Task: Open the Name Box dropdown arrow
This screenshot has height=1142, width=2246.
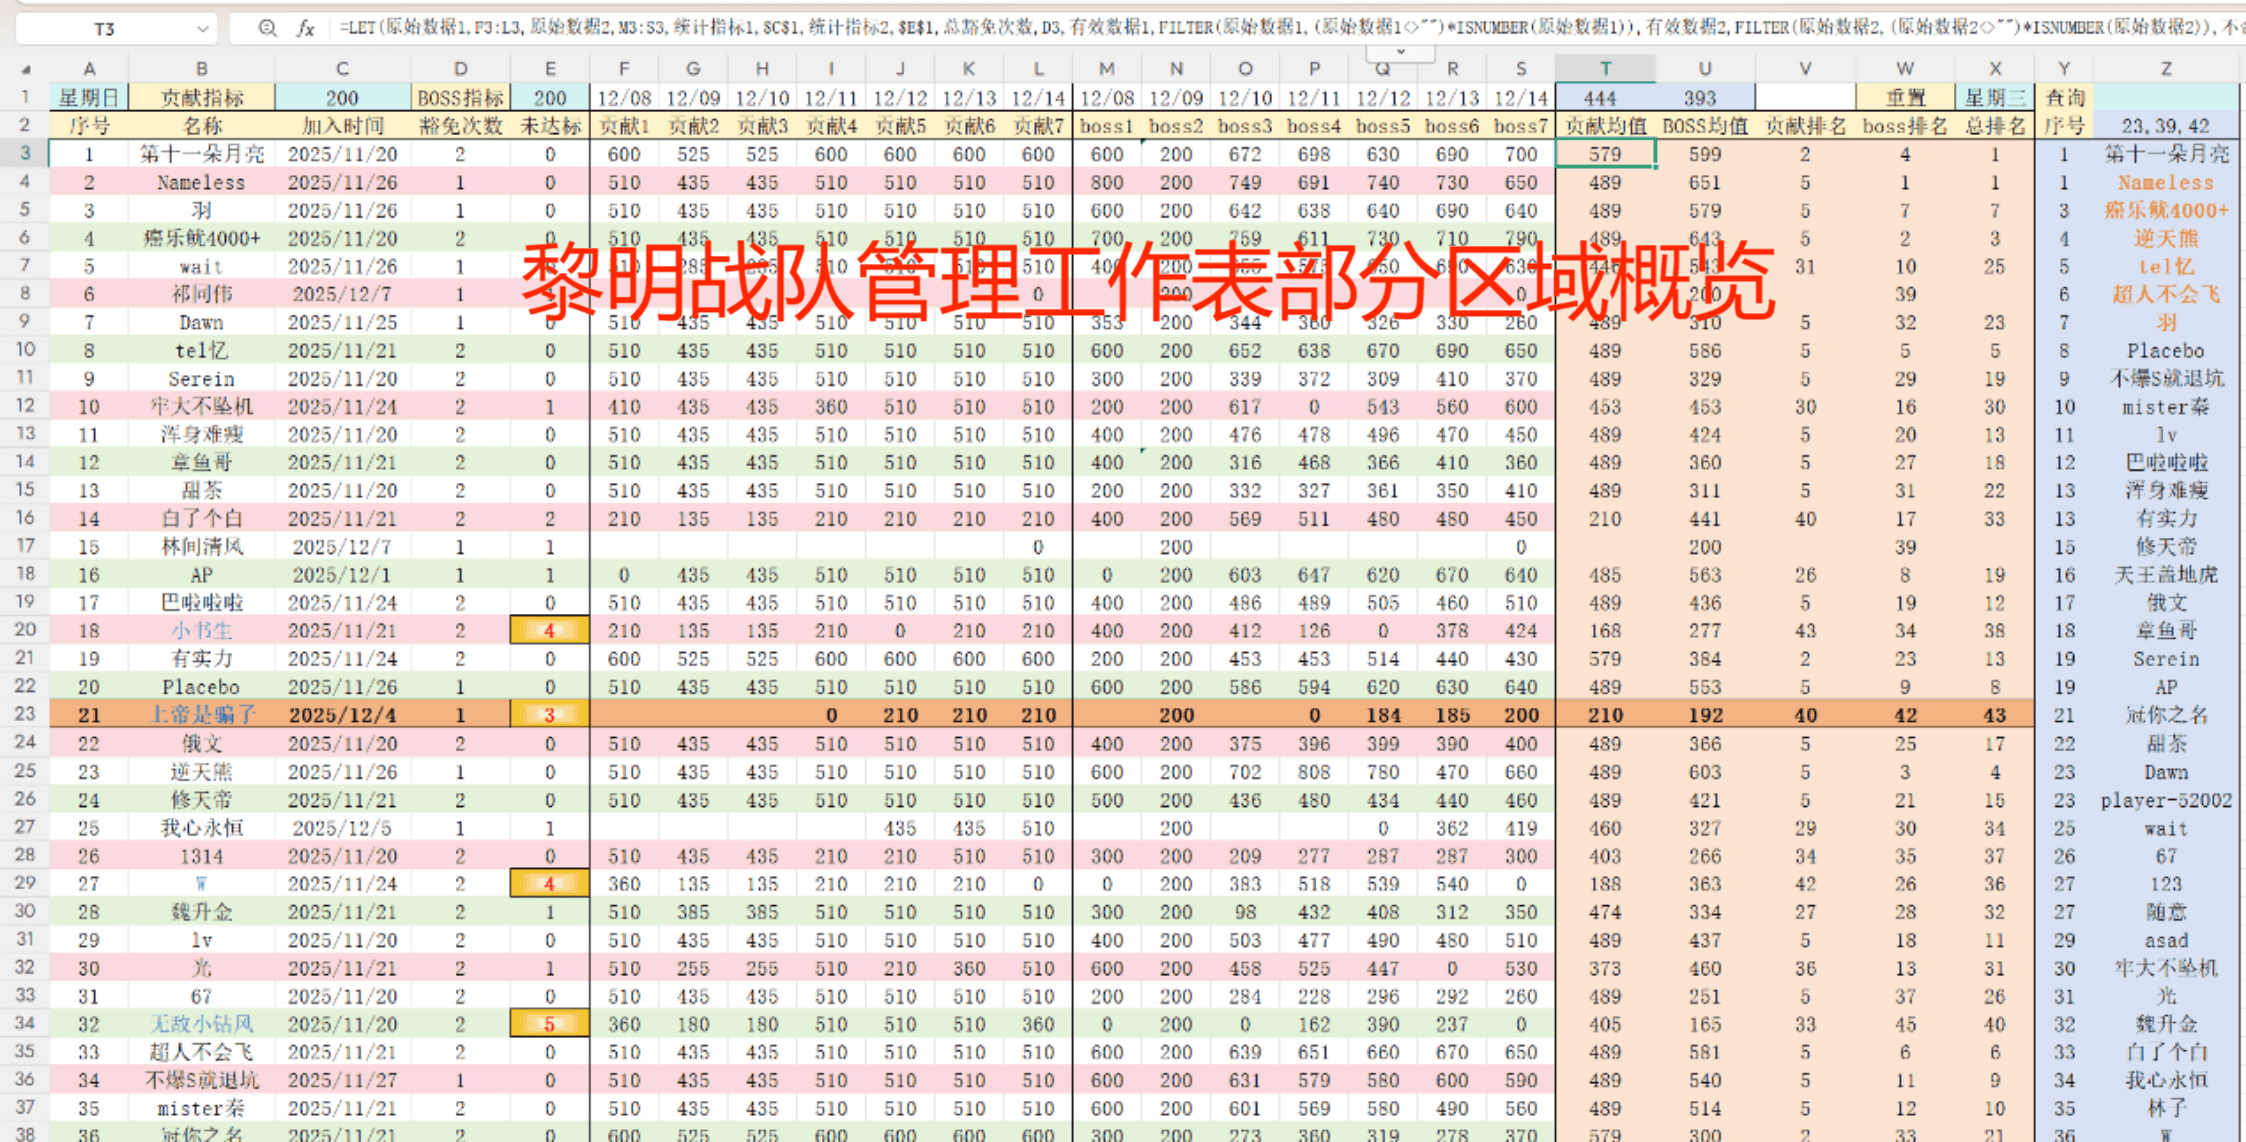Action: coord(203,29)
